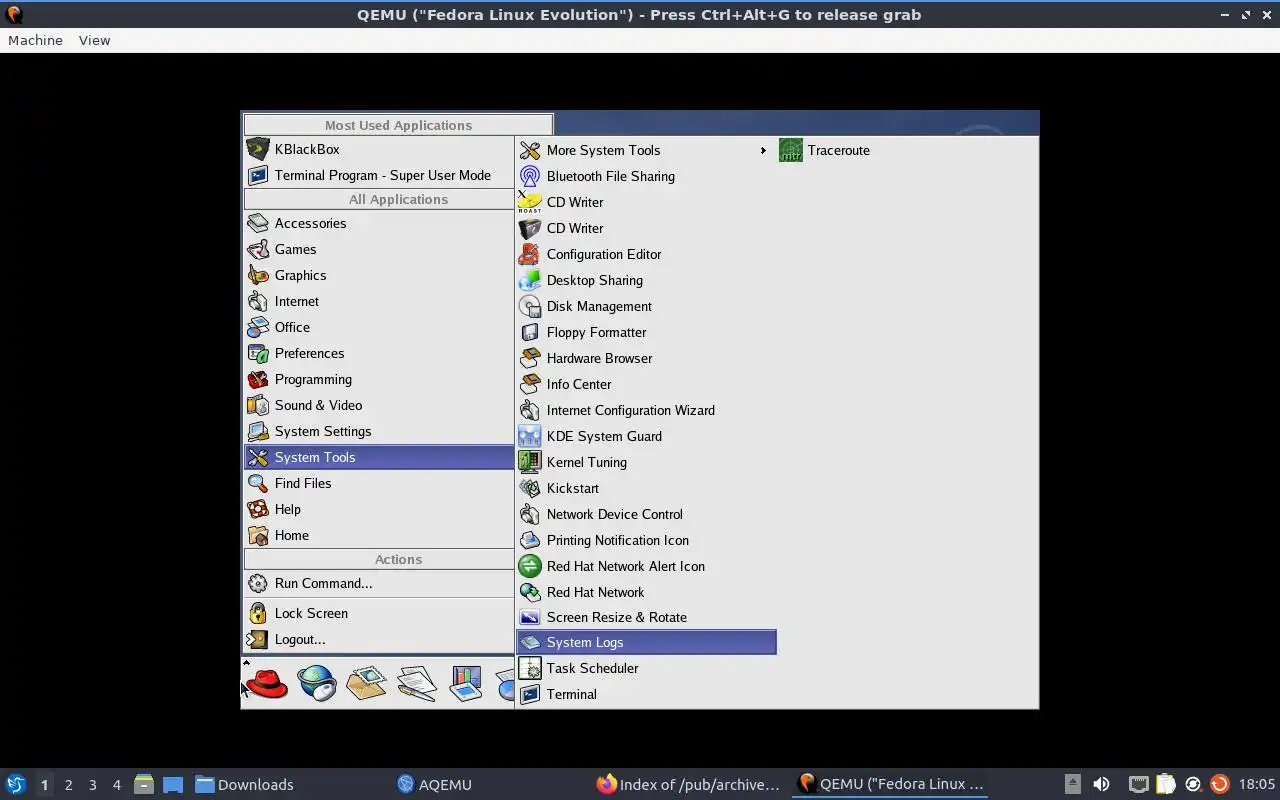Click the Bluetooth File Sharing icon
Screen dimensions: 1280x800
[530, 176]
